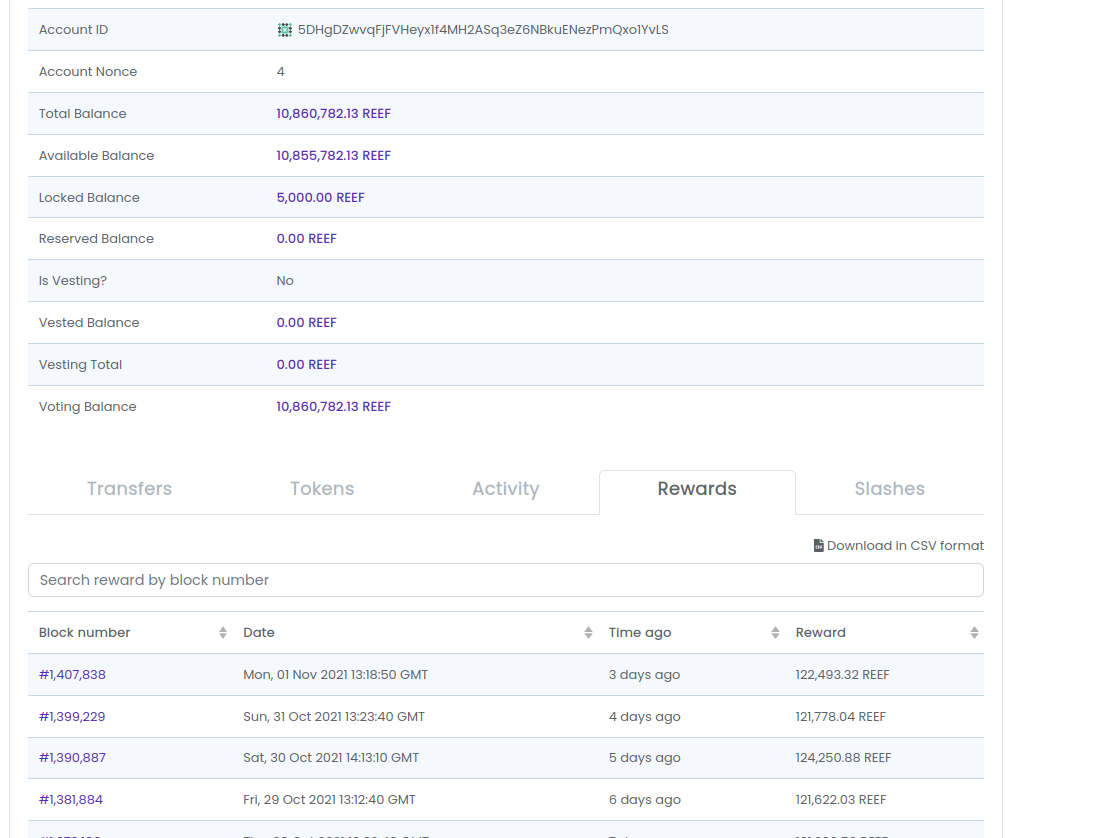Viewport: 1101px width, 838px height.
Task: Switch to the Transfers tab
Action: click(x=129, y=489)
